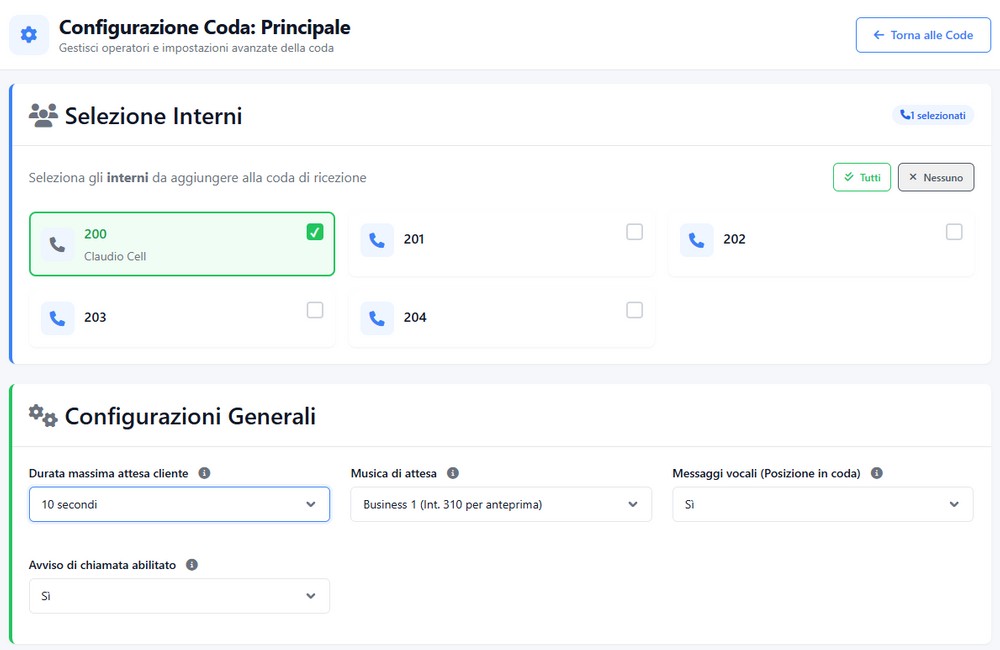This screenshot has height=650, width=1000.
Task: Click info icon next to Durata massima attesa
Action: click(204, 473)
